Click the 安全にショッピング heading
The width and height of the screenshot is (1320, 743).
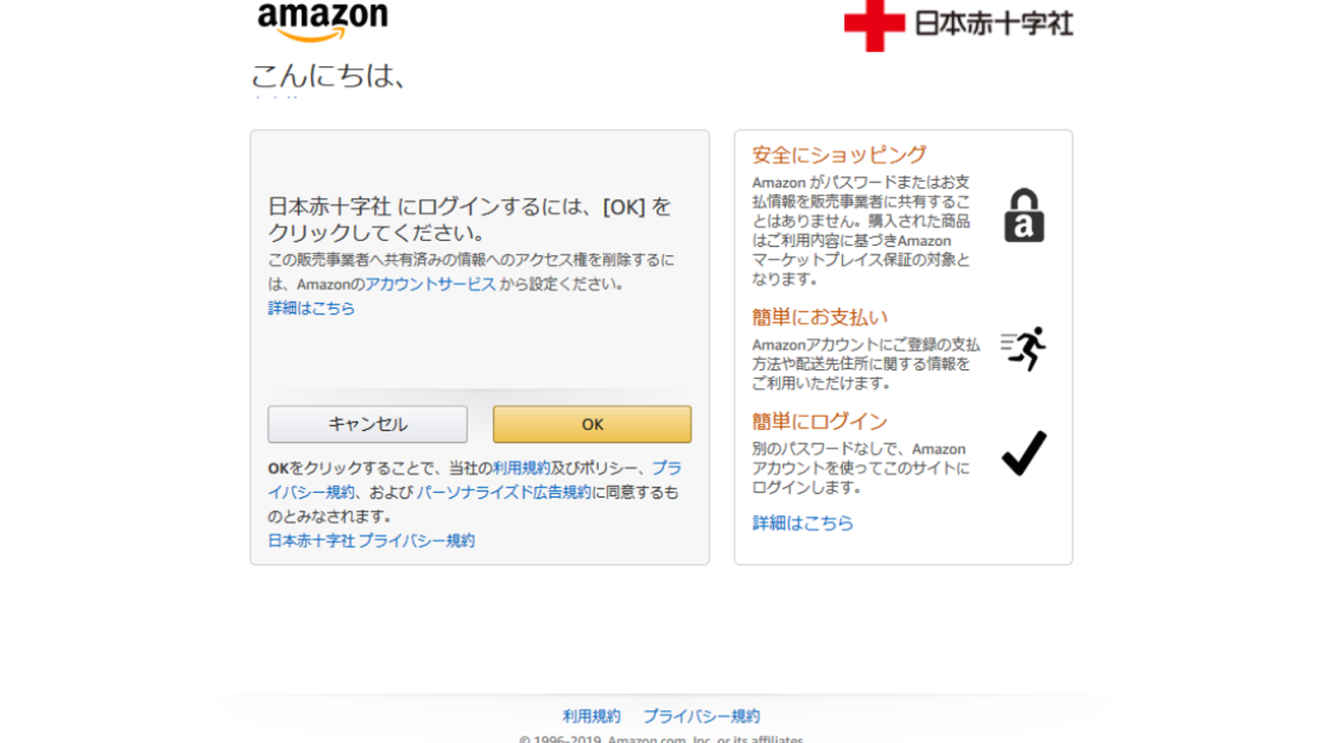tap(839, 155)
